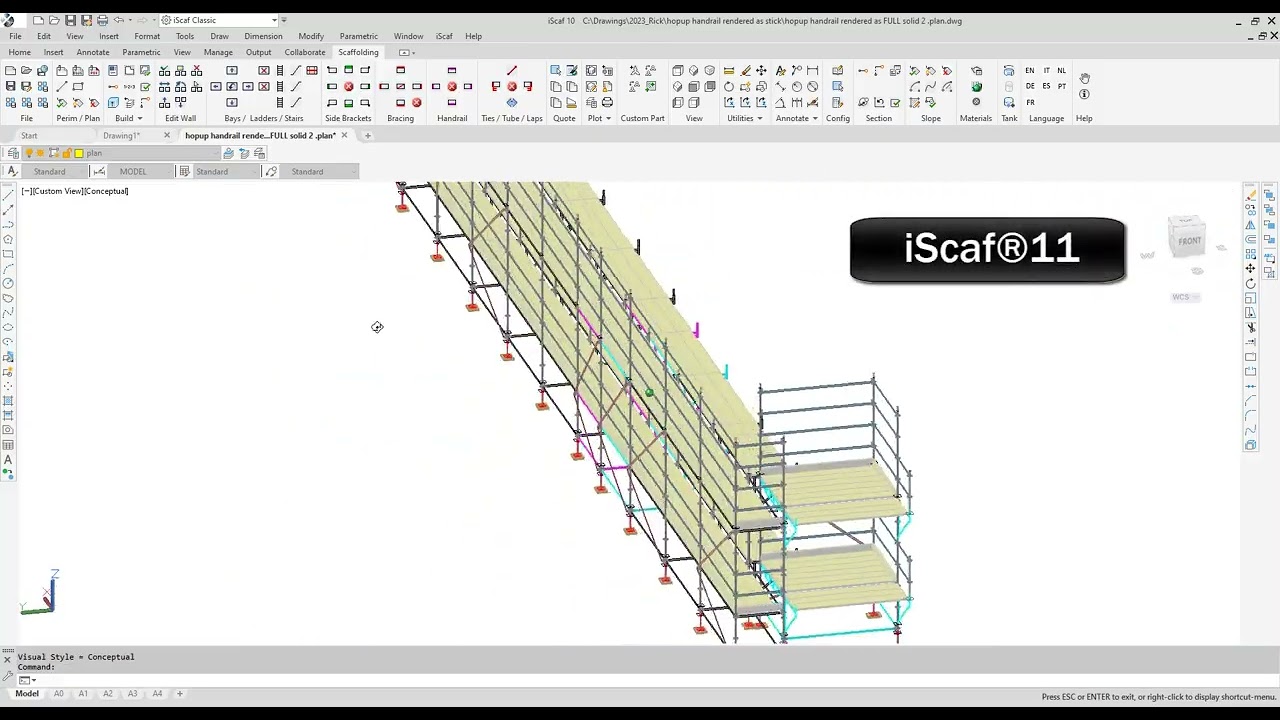Switch to the Scaffolding ribbon tab
Viewport: 1280px width, 720px height.
click(358, 52)
